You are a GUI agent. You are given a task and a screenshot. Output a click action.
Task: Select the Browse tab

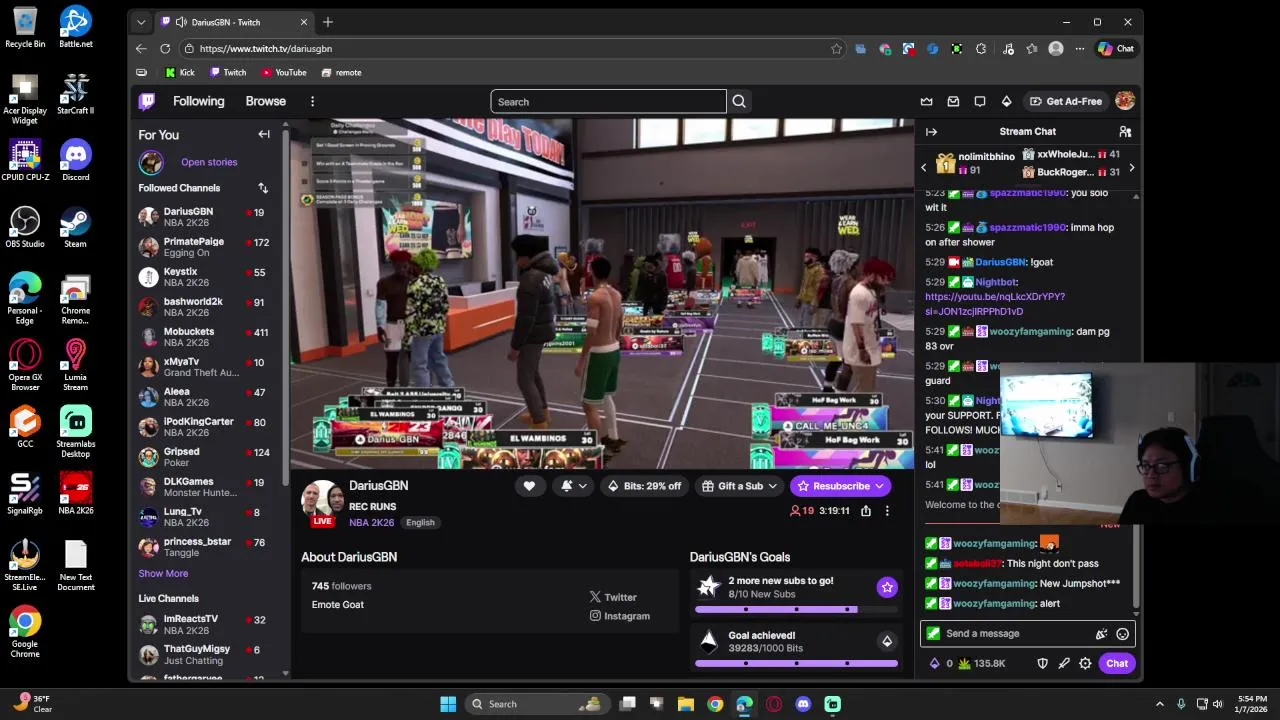tap(266, 101)
